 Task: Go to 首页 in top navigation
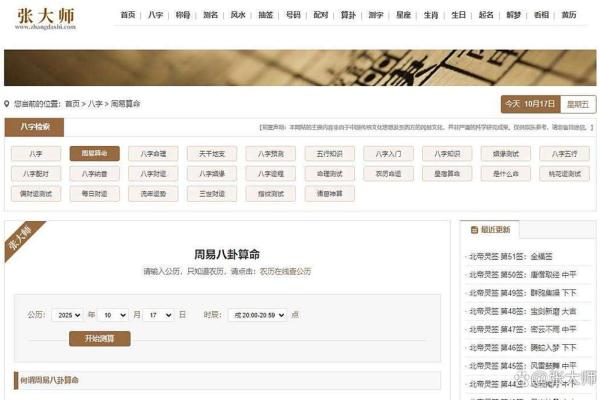128,15
